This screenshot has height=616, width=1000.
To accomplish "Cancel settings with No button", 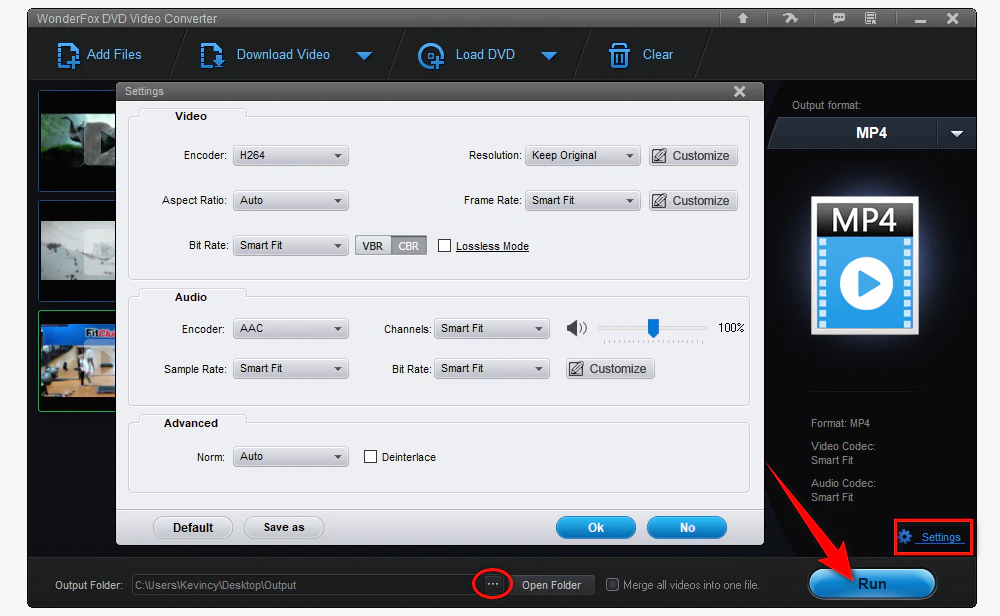I will point(687,527).
